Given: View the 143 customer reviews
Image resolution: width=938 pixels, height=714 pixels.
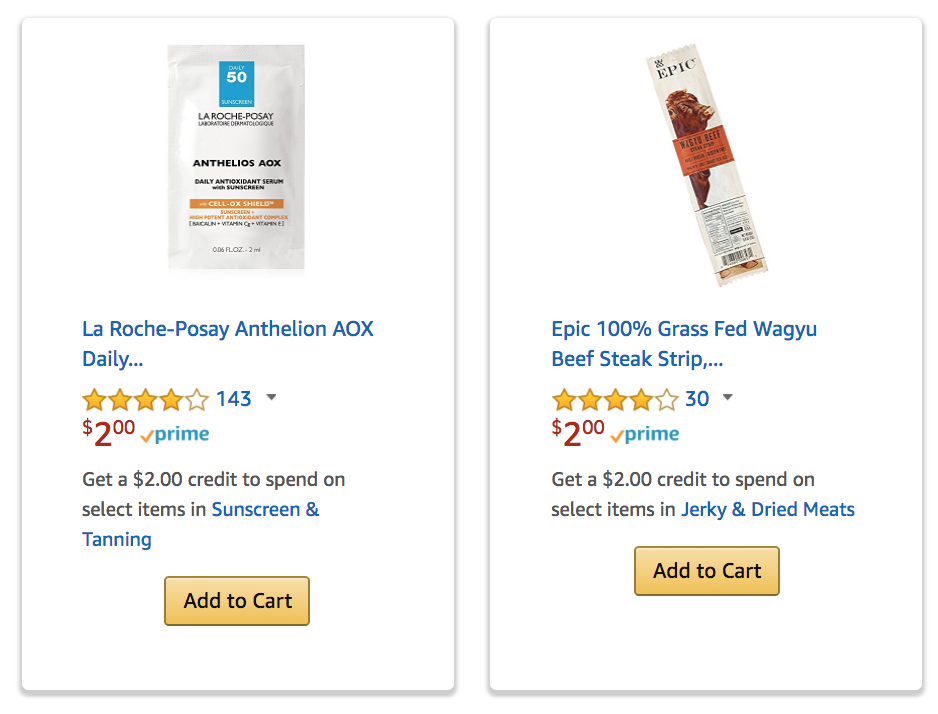Looking at the screenshot, I should [233, 399].
